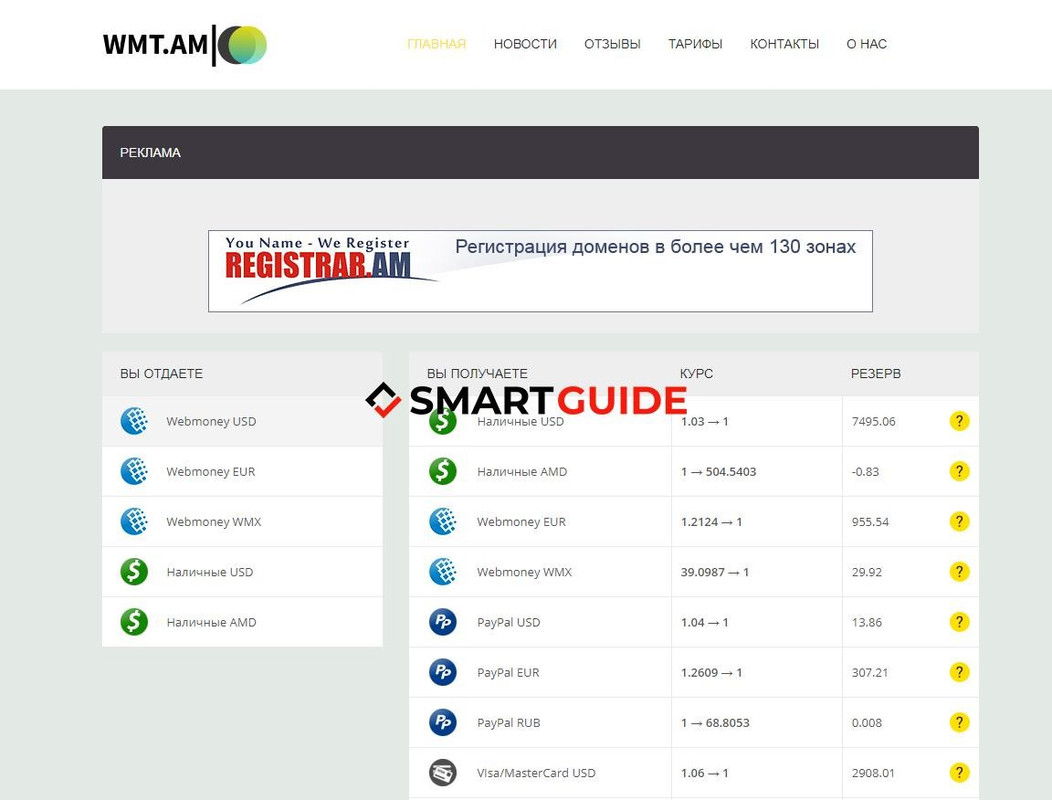1052x800 pixels.
Task: Open help icon for reserve 29.92
Action: 959,572
